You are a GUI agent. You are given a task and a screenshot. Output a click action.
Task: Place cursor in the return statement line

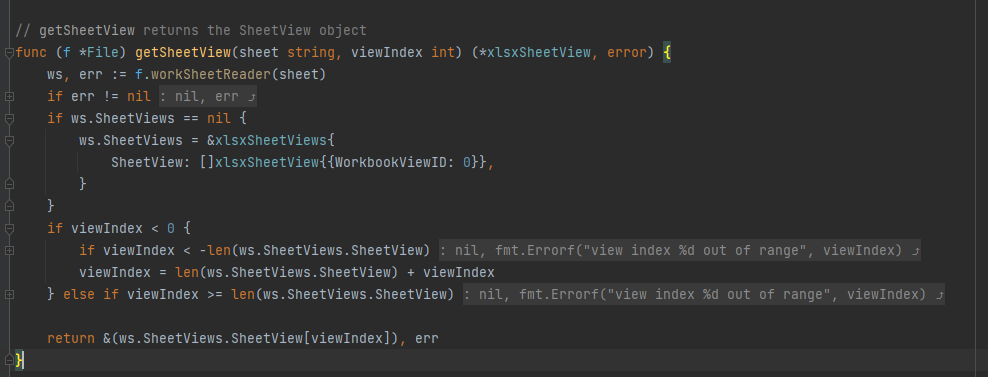pos(243,338)
